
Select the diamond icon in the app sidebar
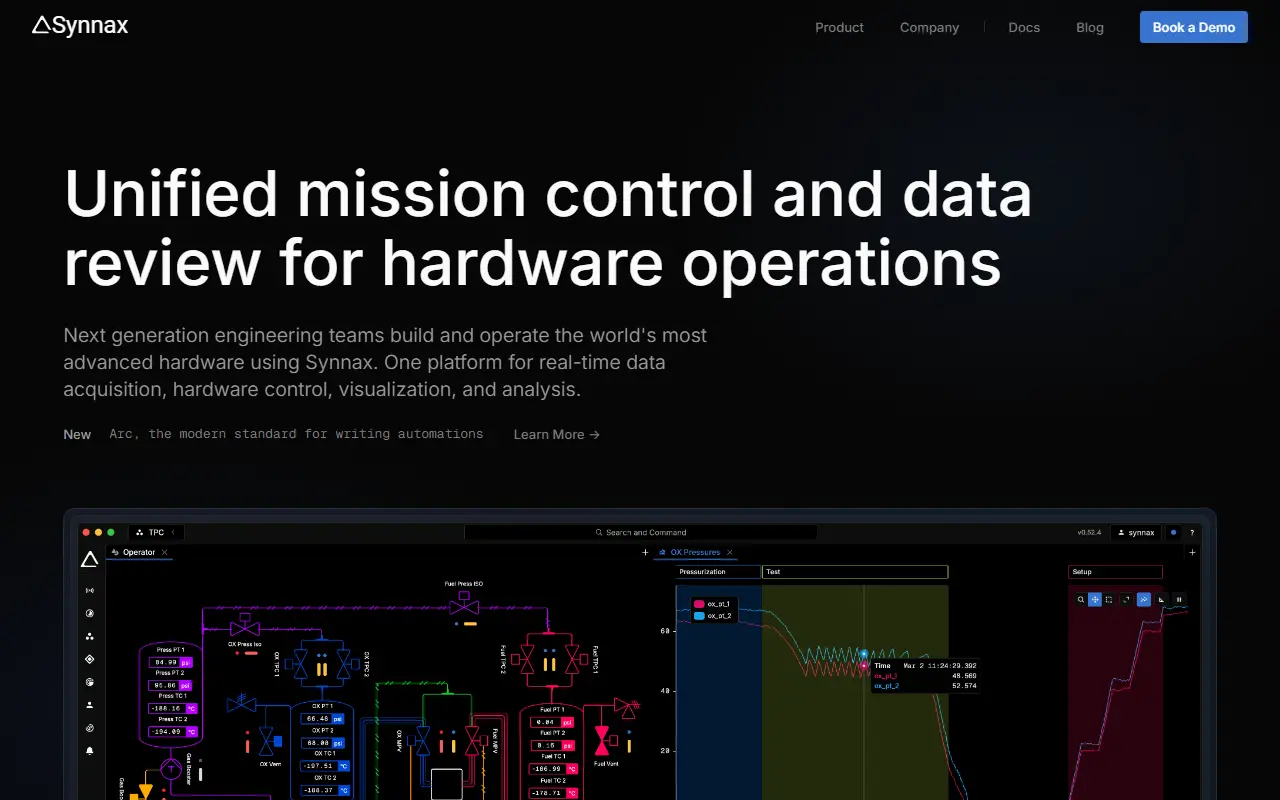click(90, 659)
